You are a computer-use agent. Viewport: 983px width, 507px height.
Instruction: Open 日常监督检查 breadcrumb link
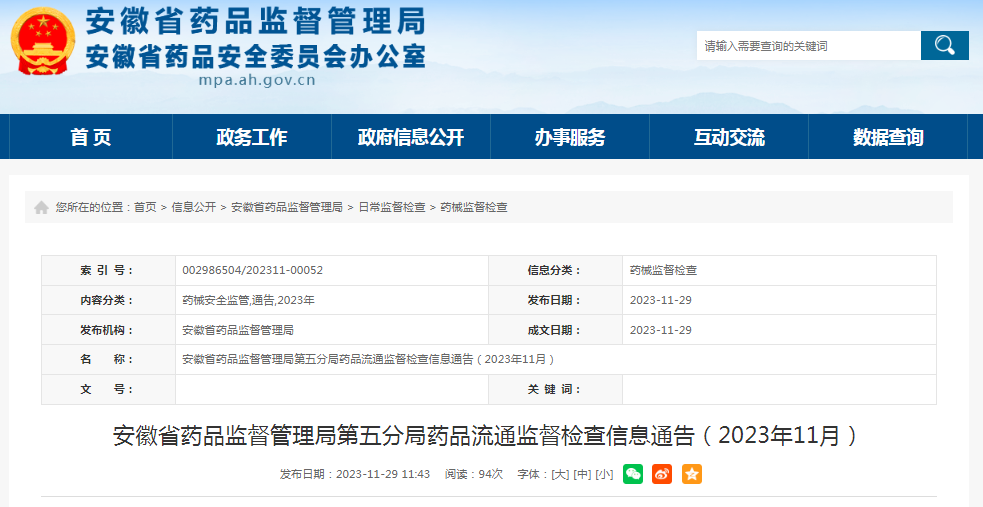[392, 207]
